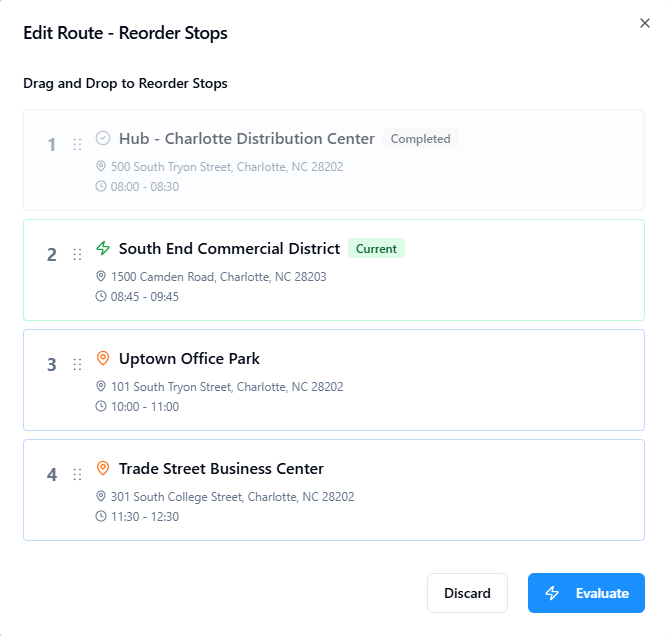Click lightning bolt icon beside South End
This screenshot has height=636, width=667.
pos(103,248)
